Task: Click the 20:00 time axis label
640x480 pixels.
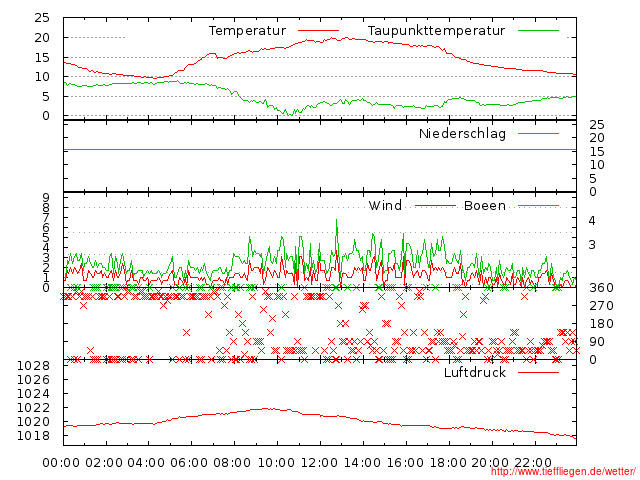Action: 490,463
